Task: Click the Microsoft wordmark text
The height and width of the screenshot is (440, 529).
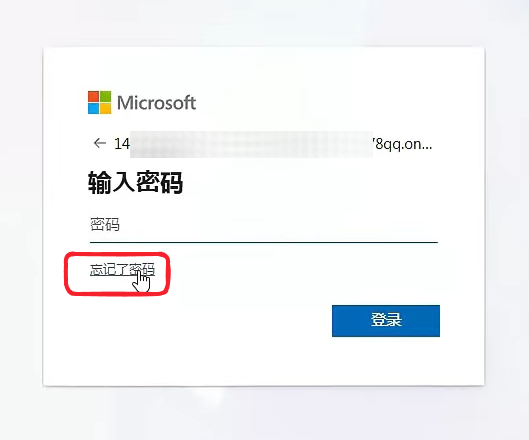Action: click(x=157, y=103)
